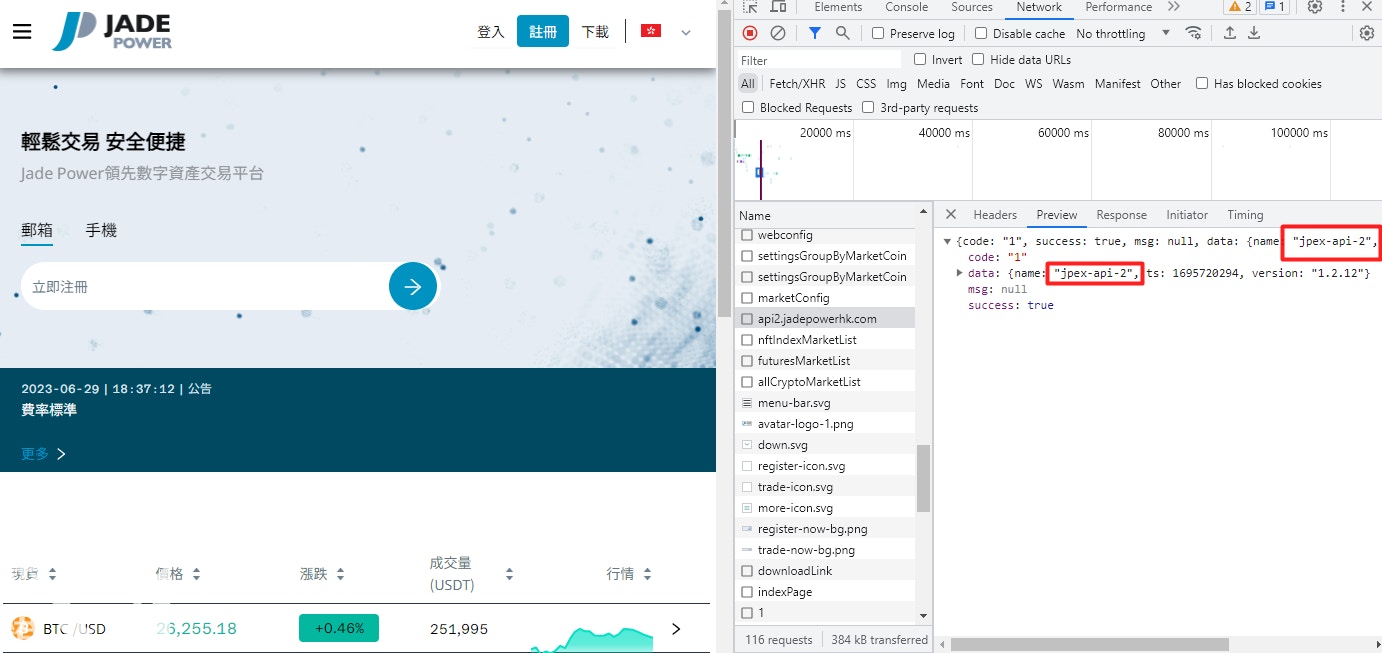Viewport: 1382px width, 653px height.
Task: Click the network Filter text field
Action: tap(820, 60)
